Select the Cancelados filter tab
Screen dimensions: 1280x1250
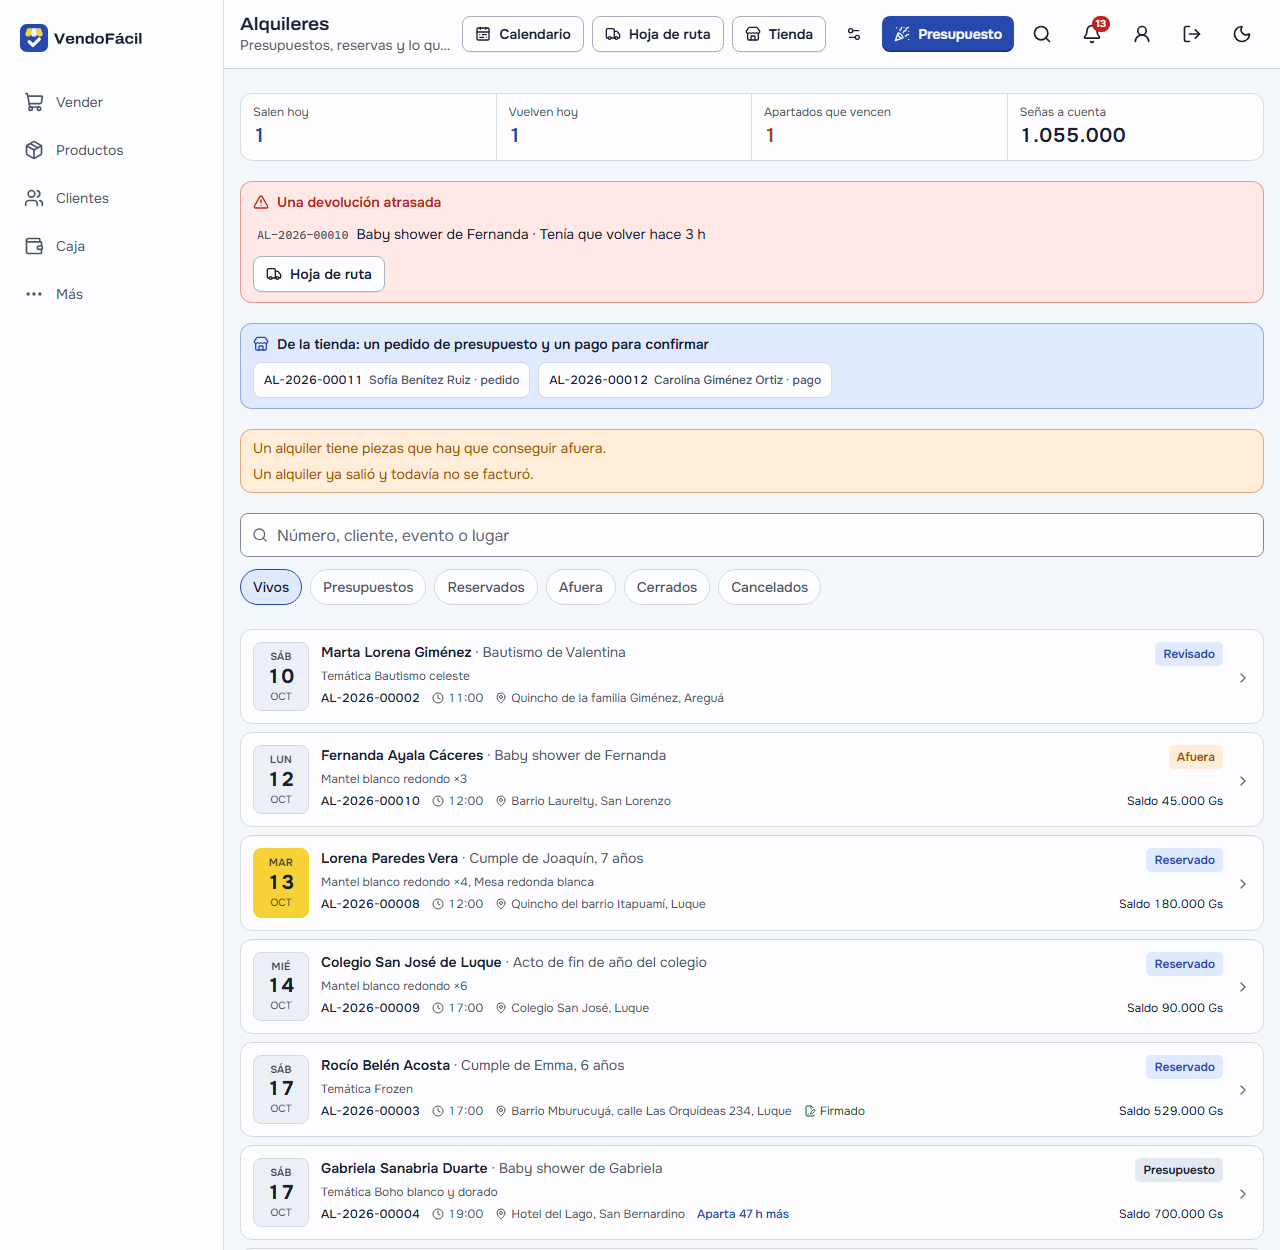pyautogui.click(x=770, y=587)
